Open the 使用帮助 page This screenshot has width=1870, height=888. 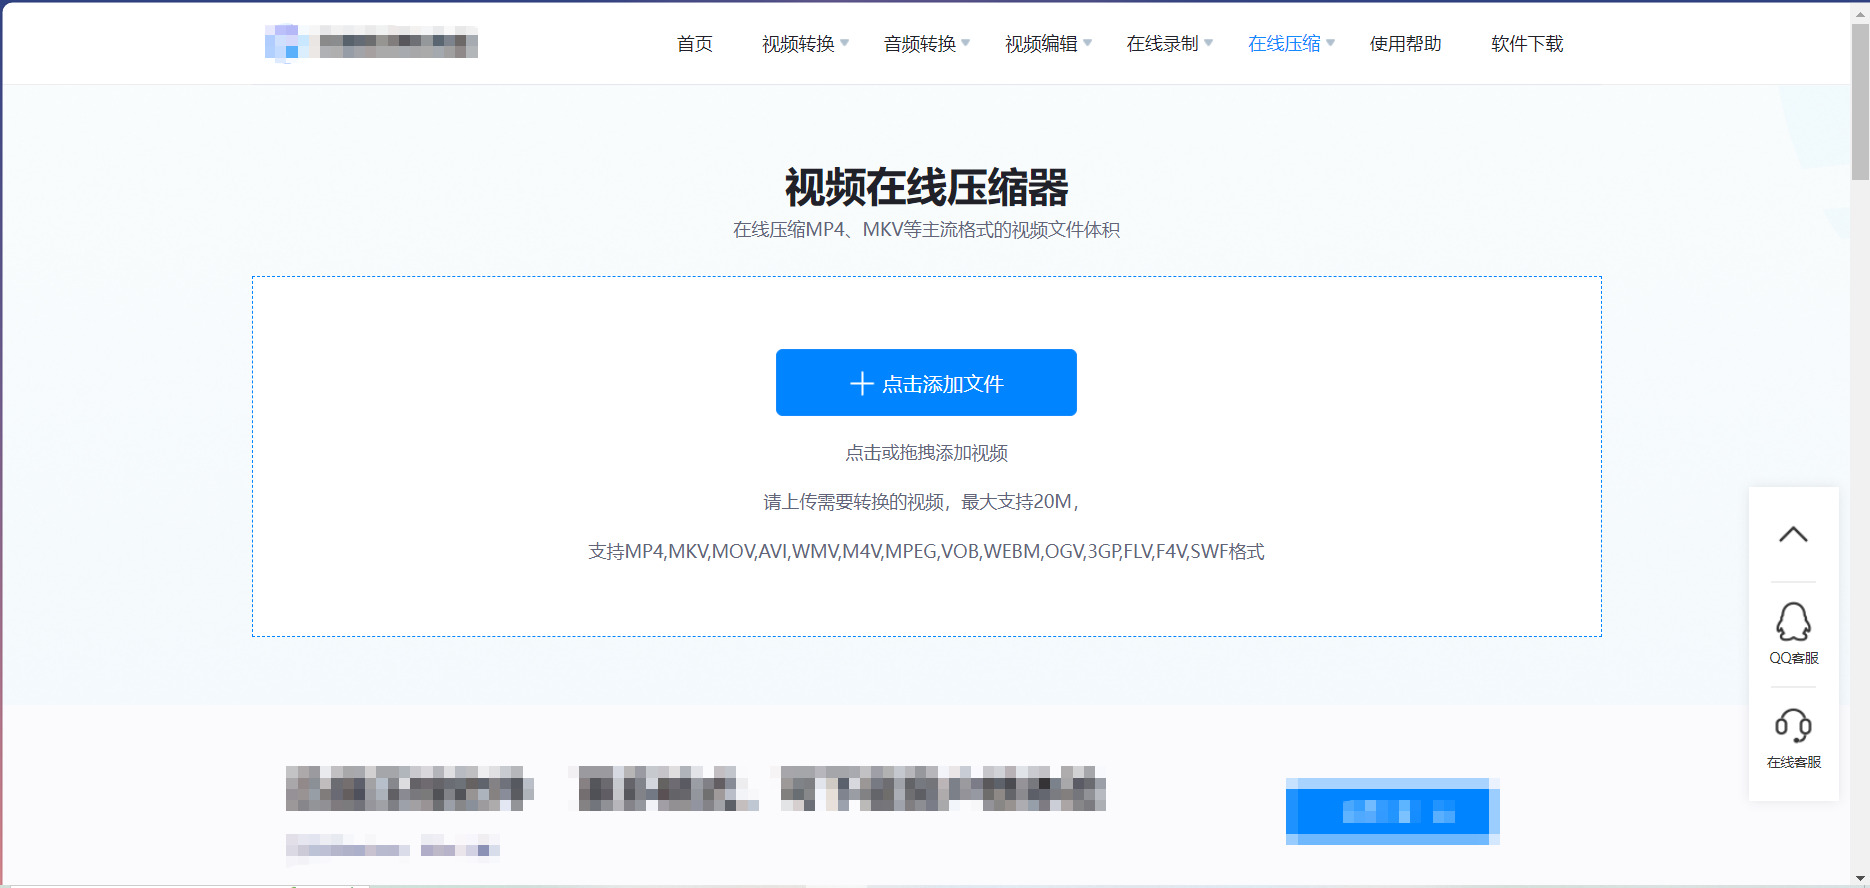[x=1406, y=44]
